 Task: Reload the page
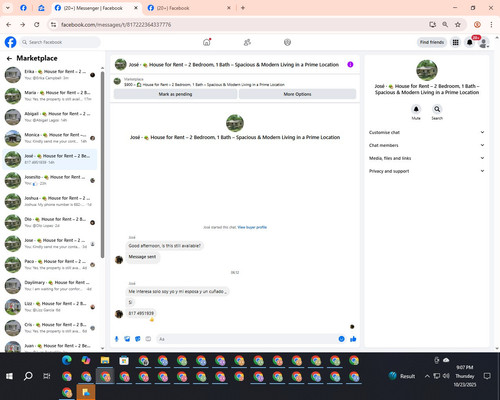tap(37, 25)
